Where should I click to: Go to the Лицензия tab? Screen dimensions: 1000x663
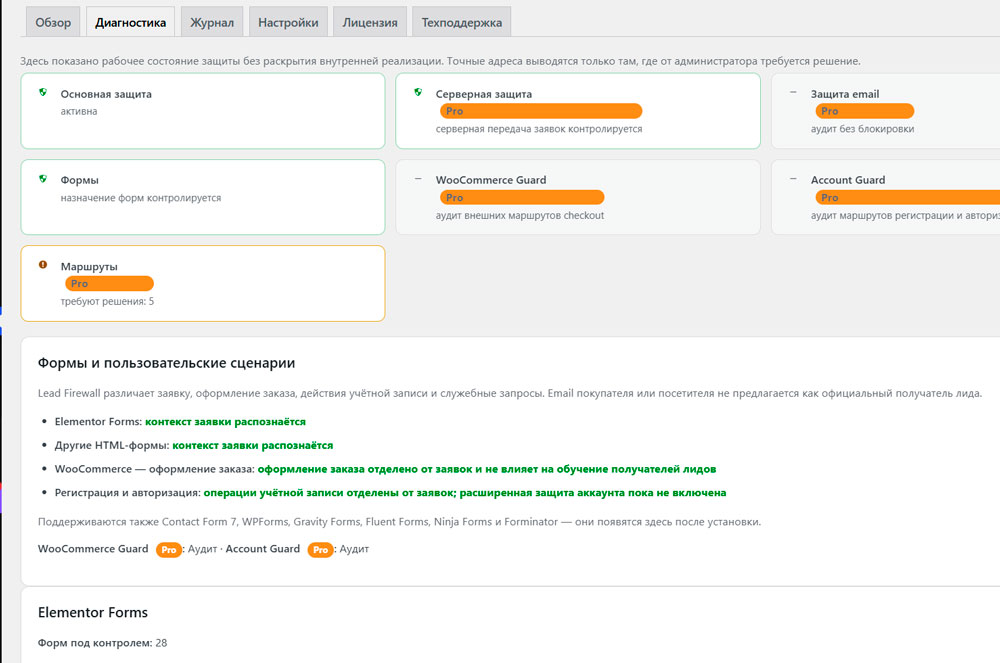tap(370, 22)
